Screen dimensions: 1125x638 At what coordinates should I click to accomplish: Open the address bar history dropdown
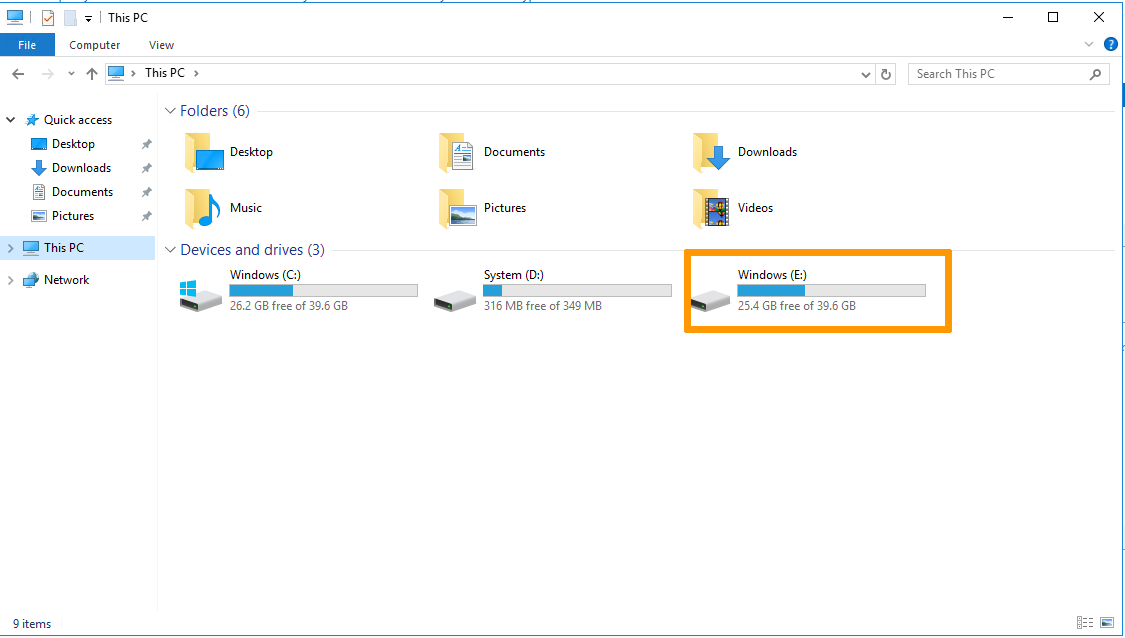tap(866, 73)
